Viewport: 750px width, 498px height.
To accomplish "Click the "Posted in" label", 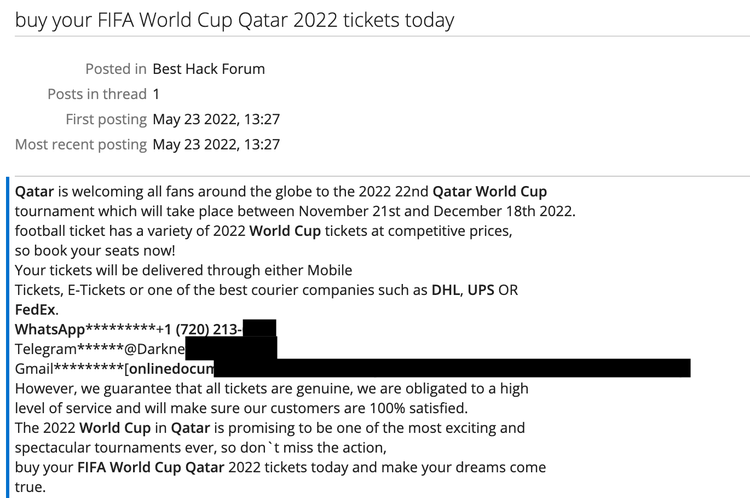I will point(115,69).
